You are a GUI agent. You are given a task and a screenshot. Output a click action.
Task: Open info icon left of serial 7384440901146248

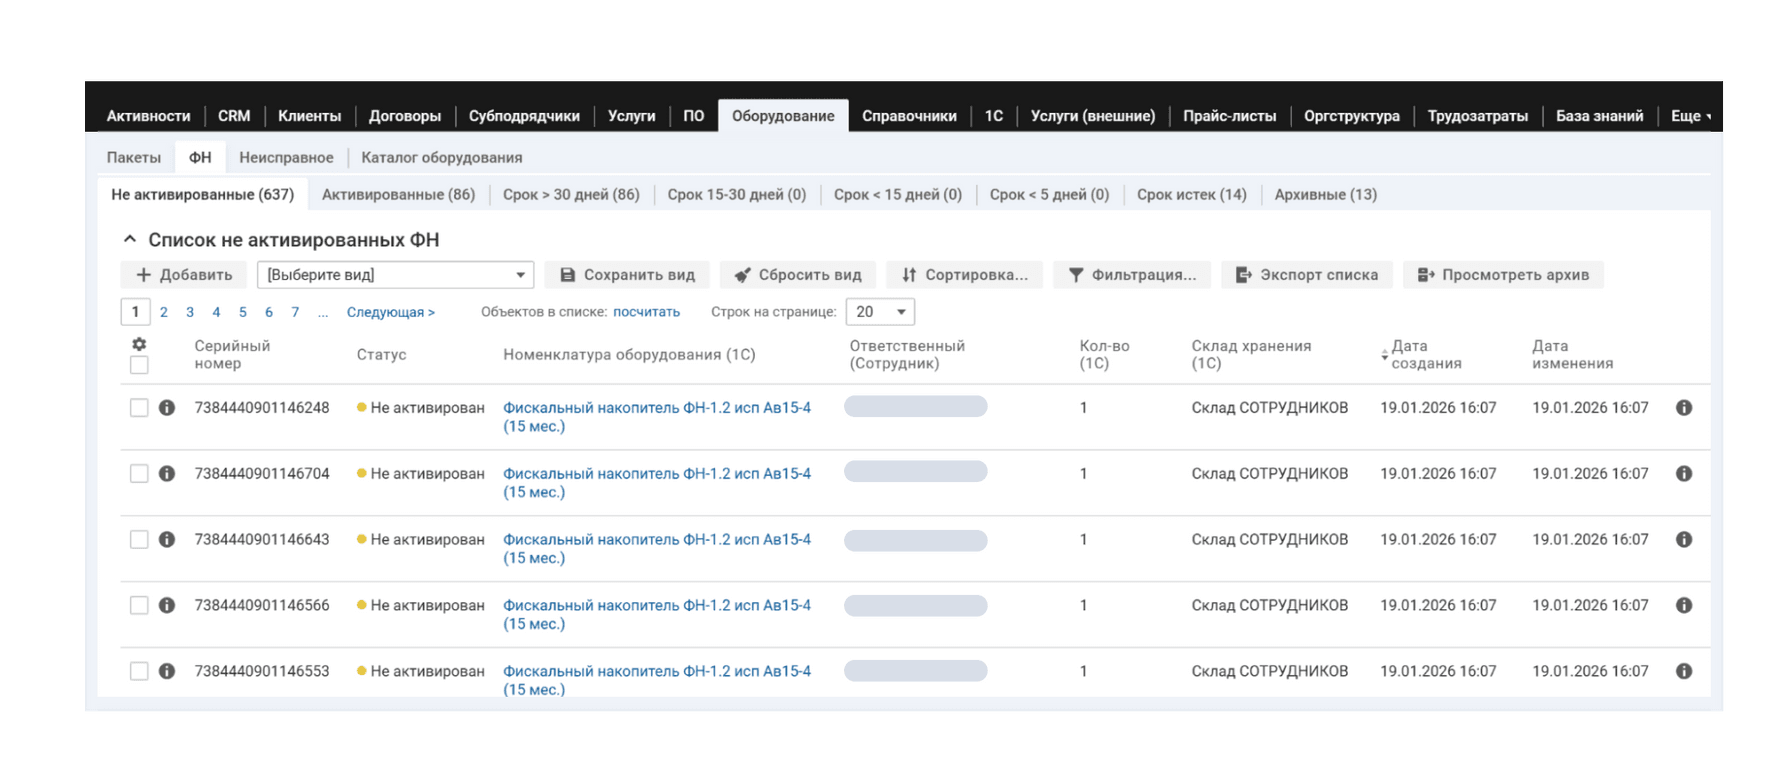point(167,408)
